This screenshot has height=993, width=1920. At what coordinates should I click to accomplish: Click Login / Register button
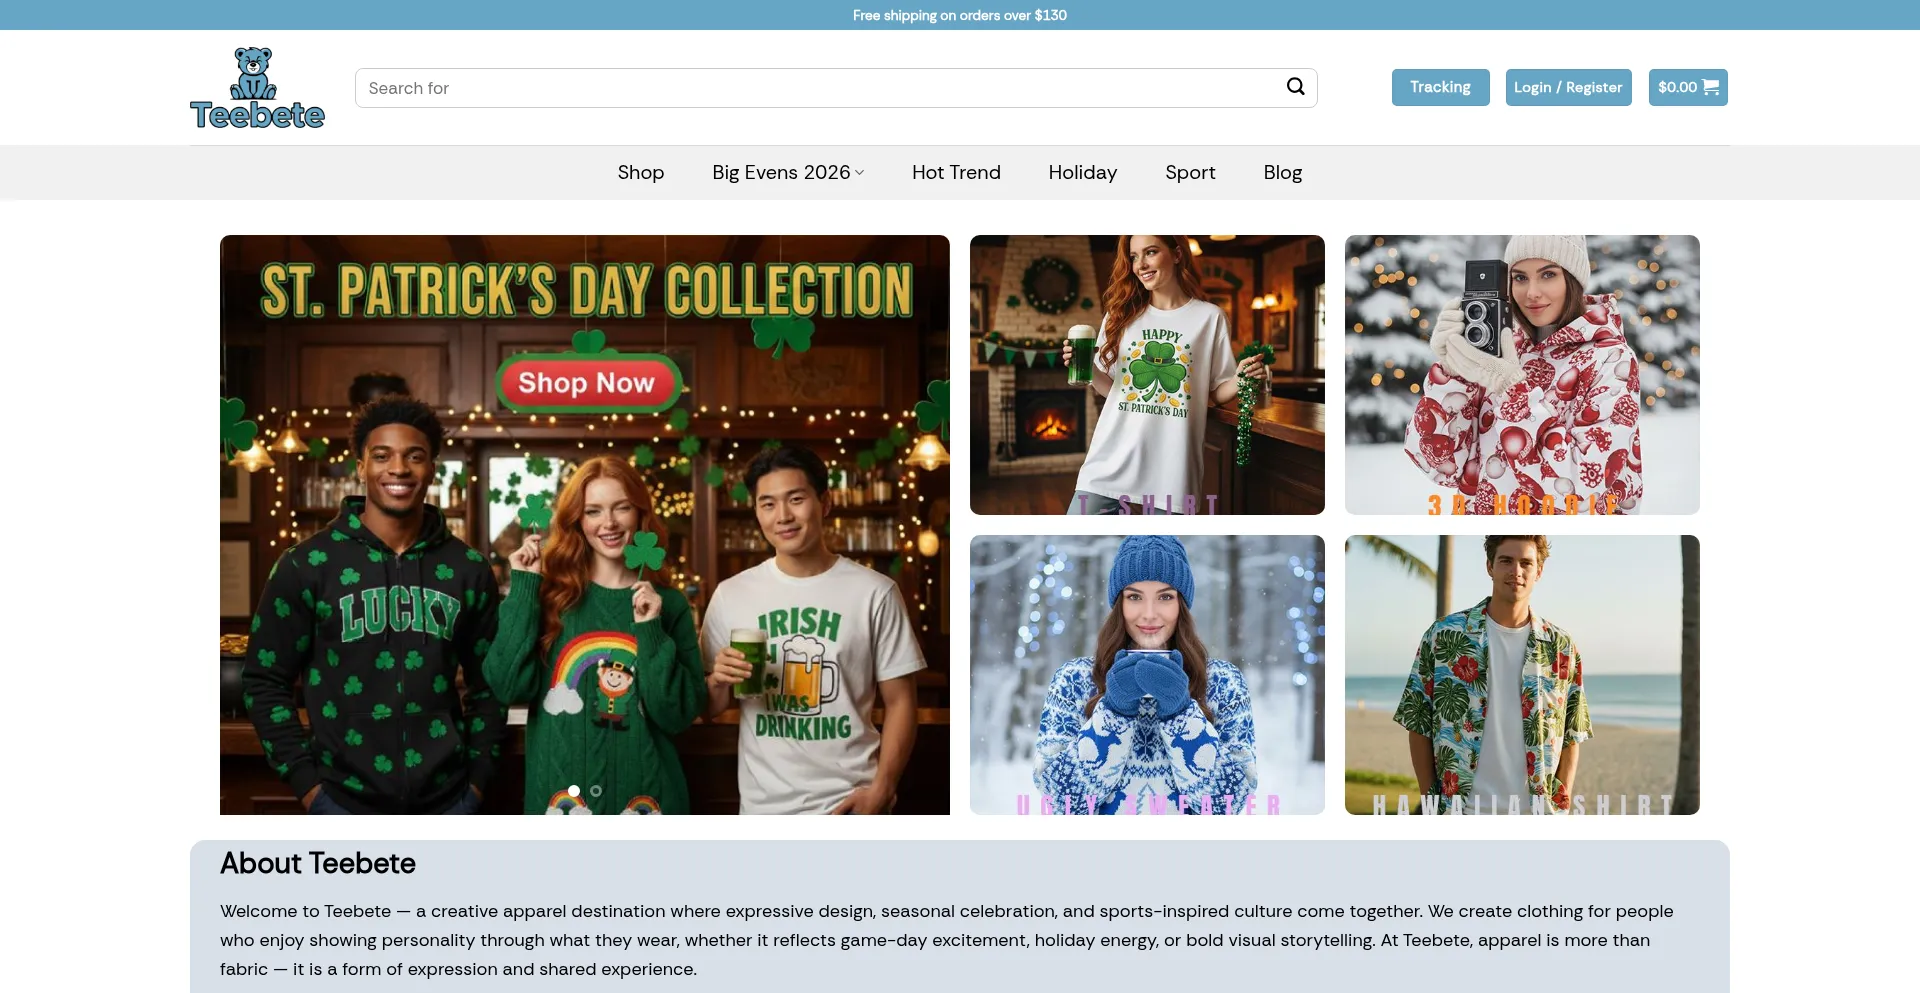coord(1568,87)
